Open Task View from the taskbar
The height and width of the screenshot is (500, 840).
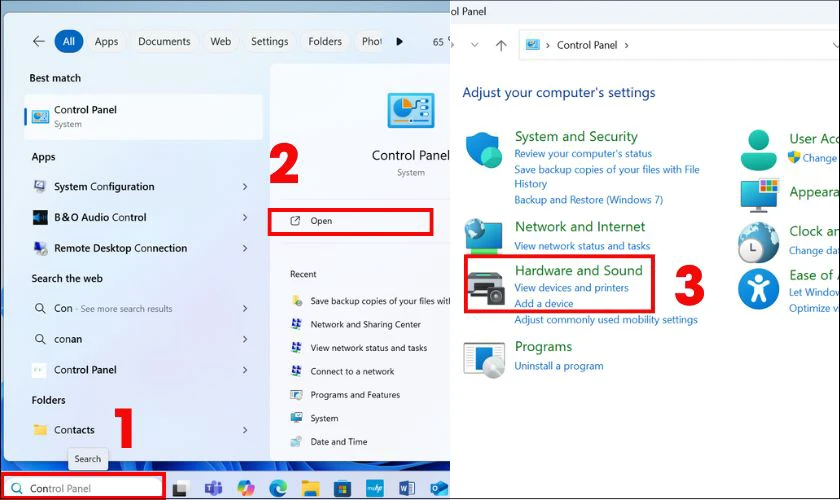click(x=181, y=488)
